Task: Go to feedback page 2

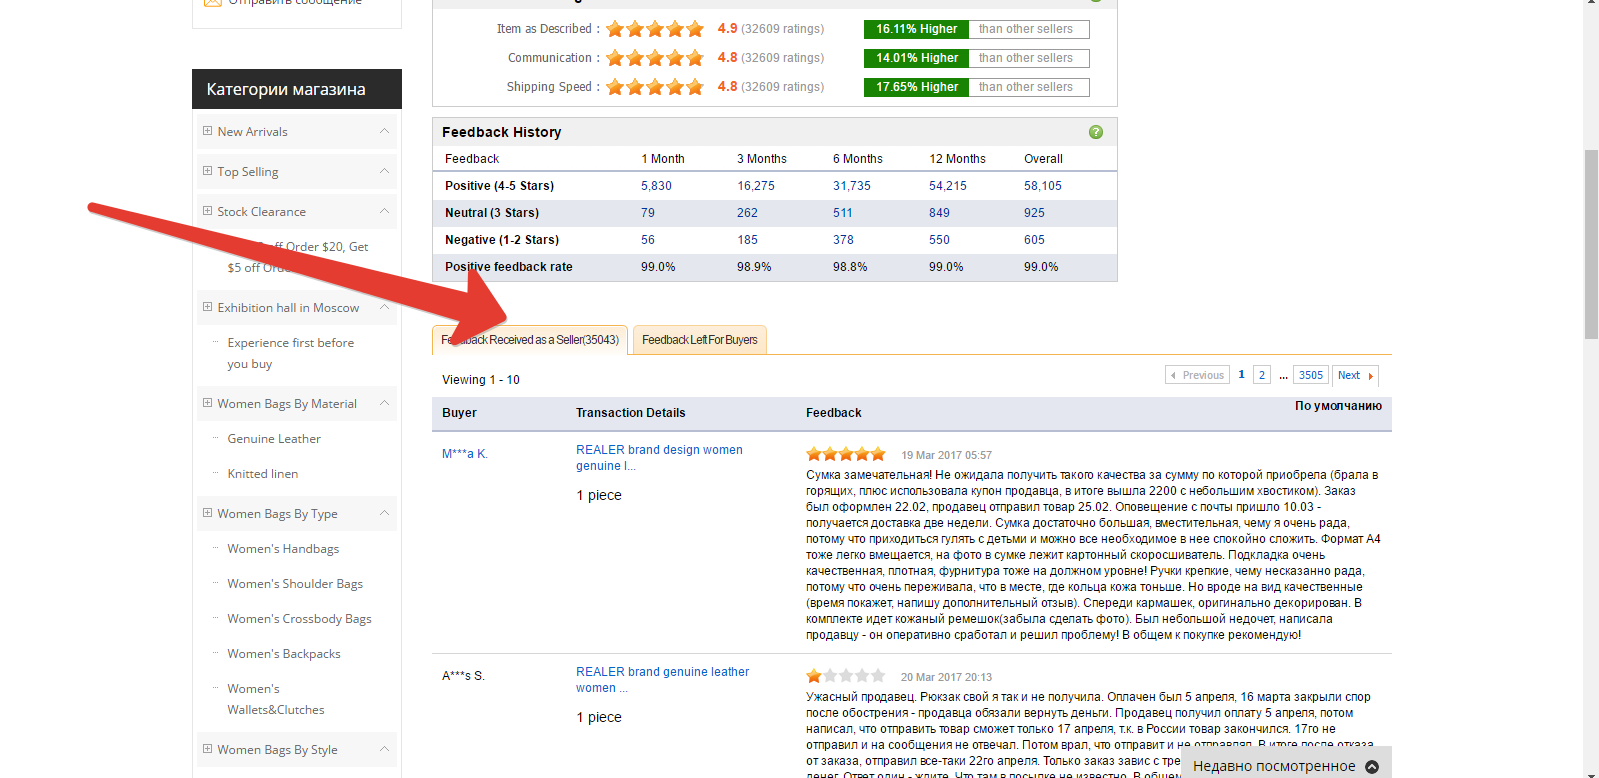Action: point(1262,375)
